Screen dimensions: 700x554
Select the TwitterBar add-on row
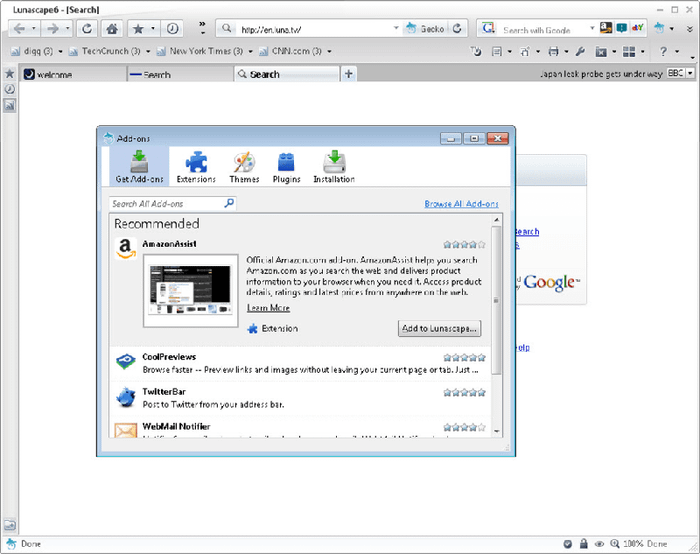point(300,398)
